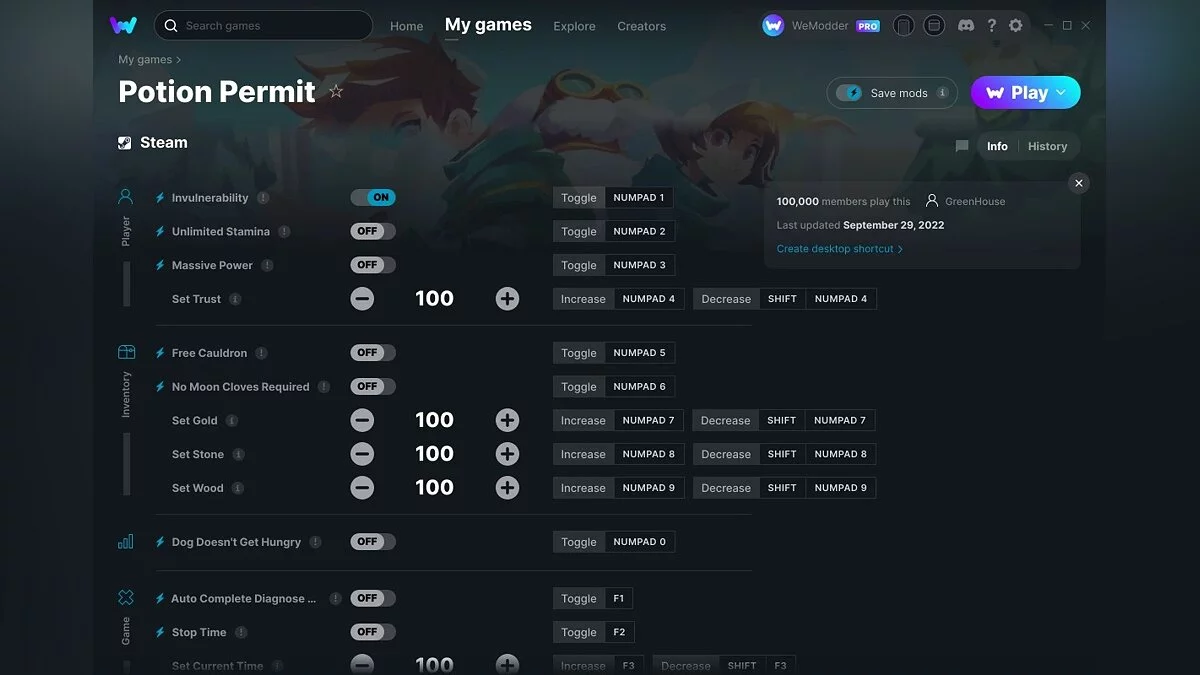Show info for Invulnerability

[x=263, y=198]
